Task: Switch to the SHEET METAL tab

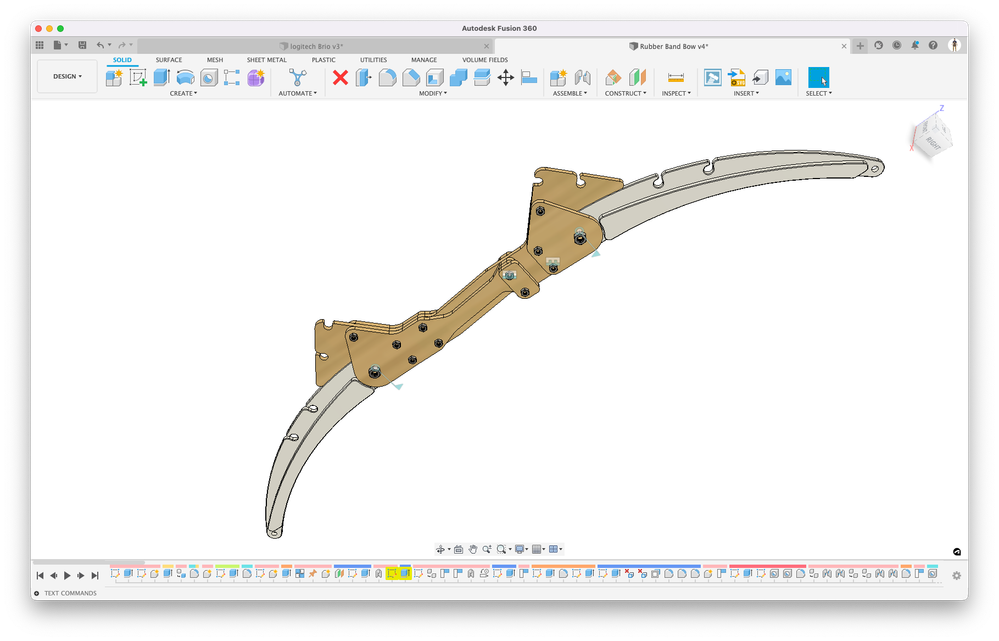Action: pos(266,60)
